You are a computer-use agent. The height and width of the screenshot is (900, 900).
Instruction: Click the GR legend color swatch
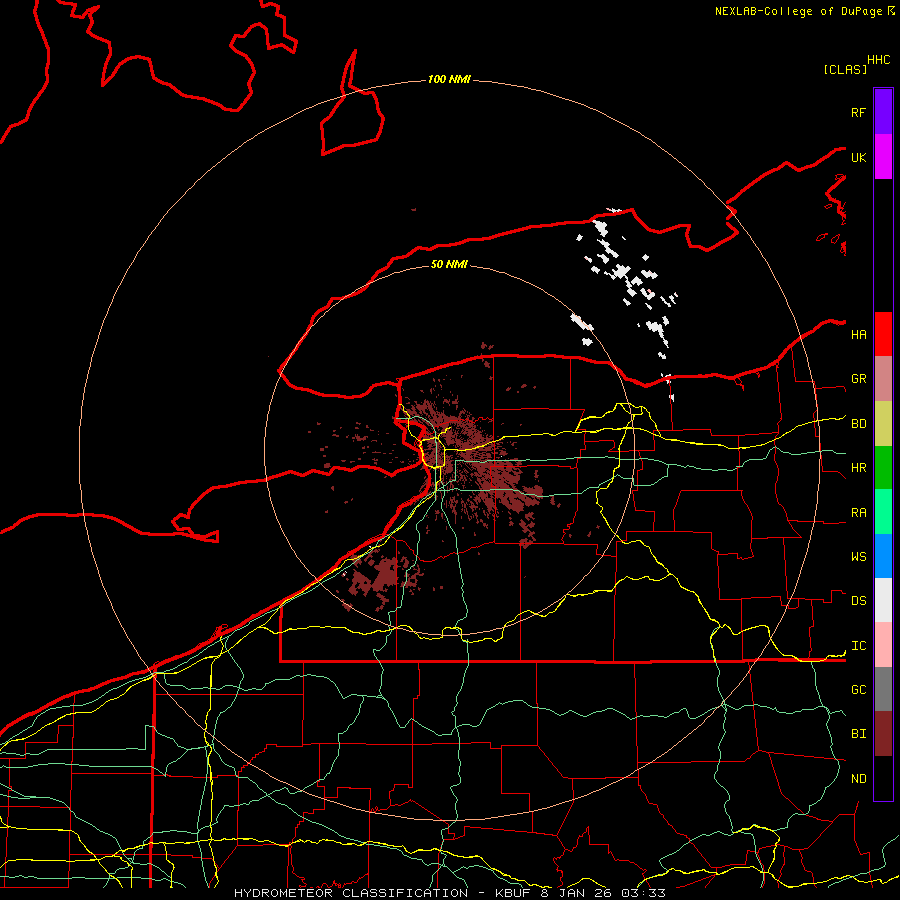883,379
